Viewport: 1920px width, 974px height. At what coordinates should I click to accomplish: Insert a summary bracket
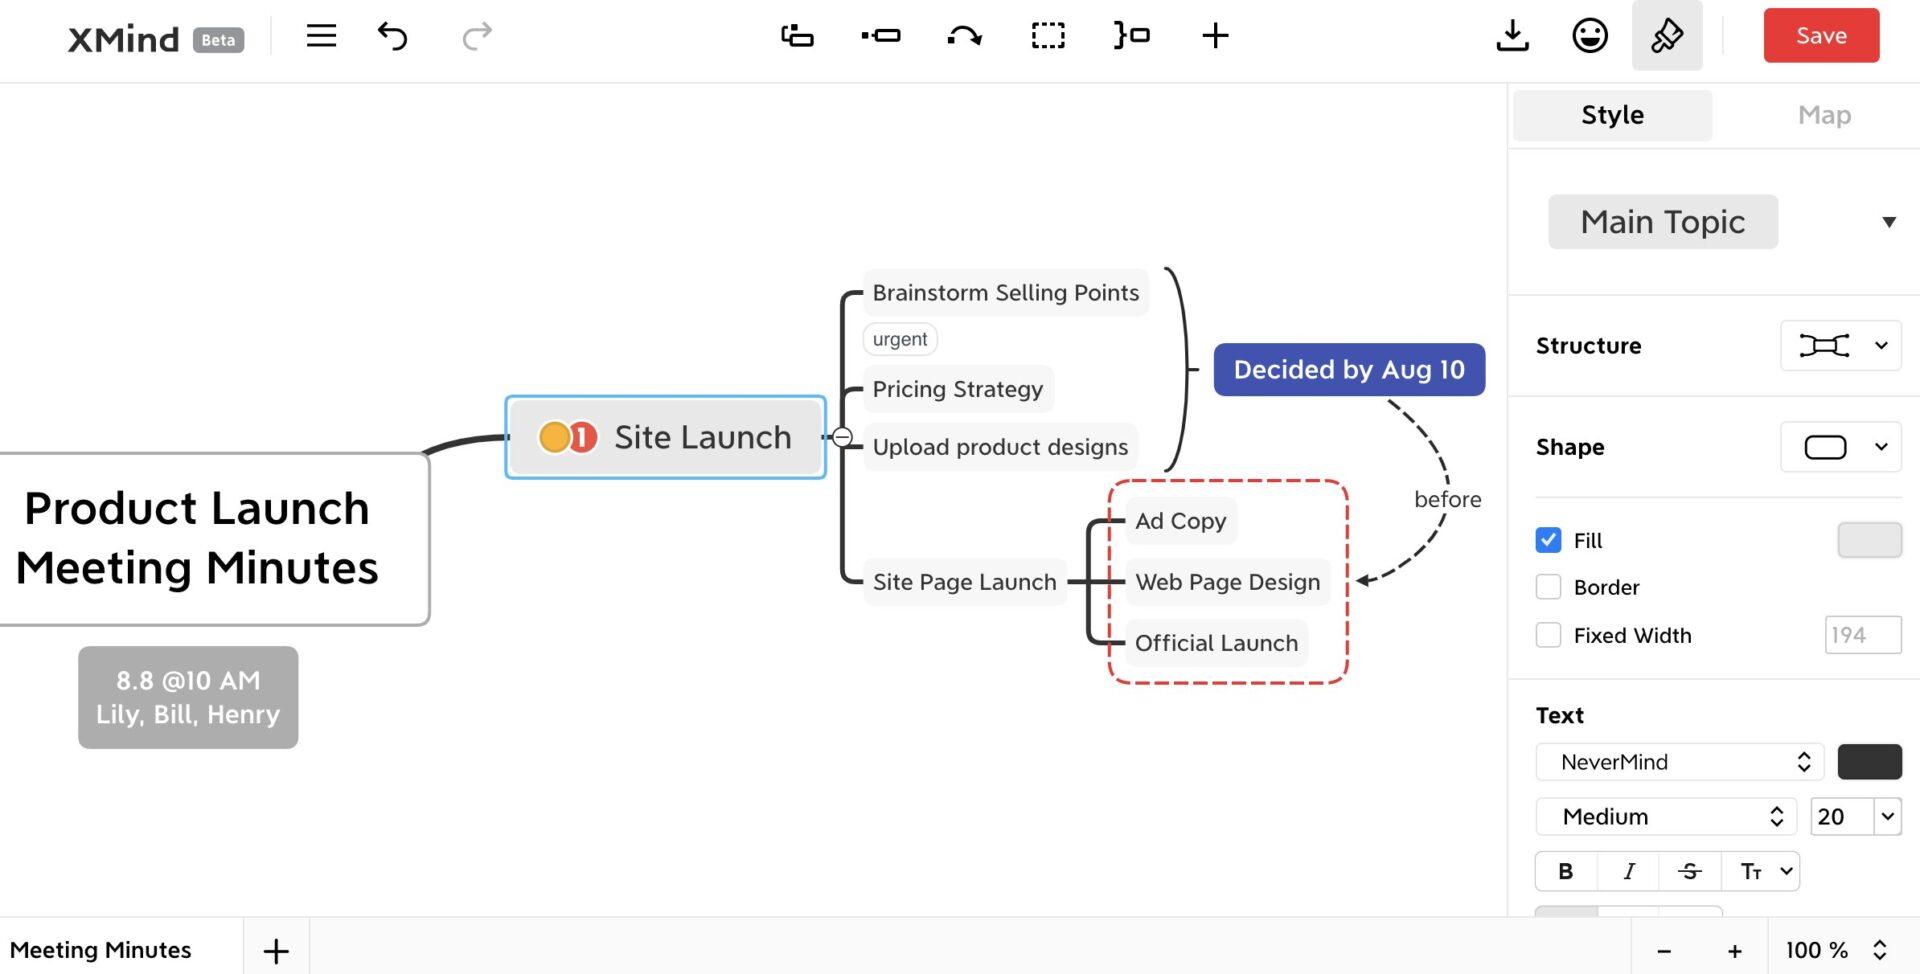[1130, 36]
